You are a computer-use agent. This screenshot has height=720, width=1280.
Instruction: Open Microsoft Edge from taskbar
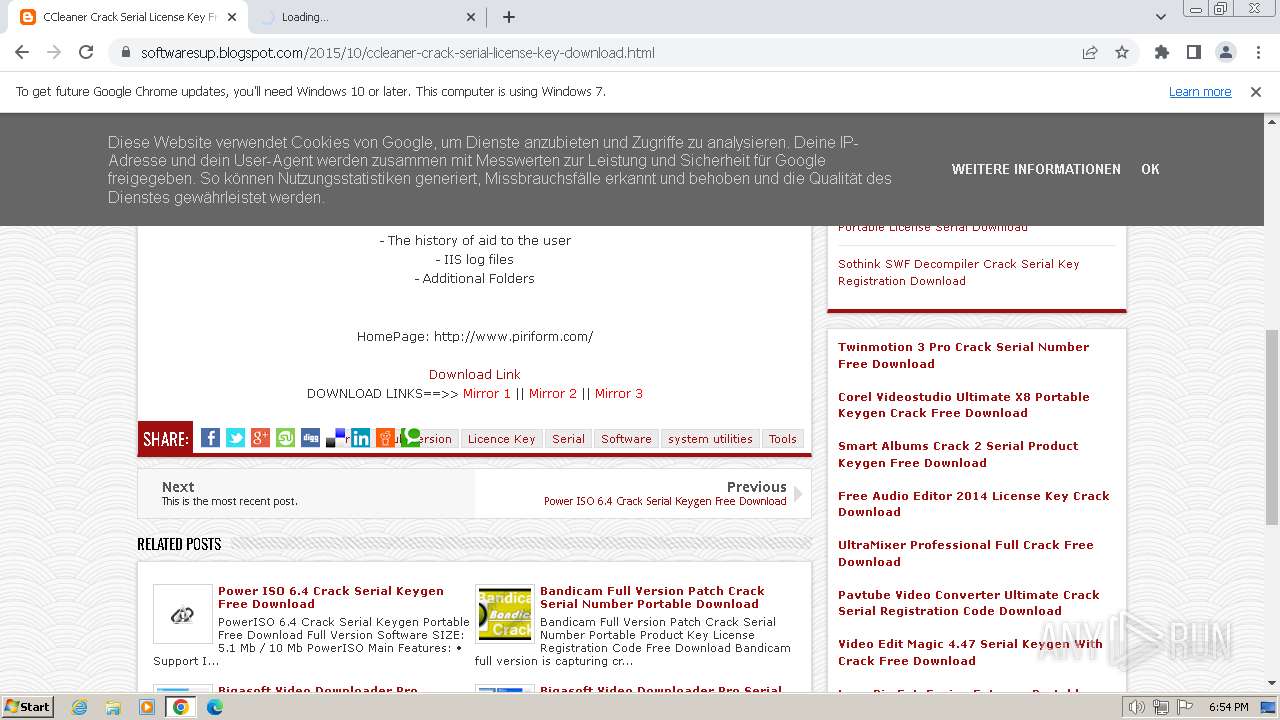[214, 707]
